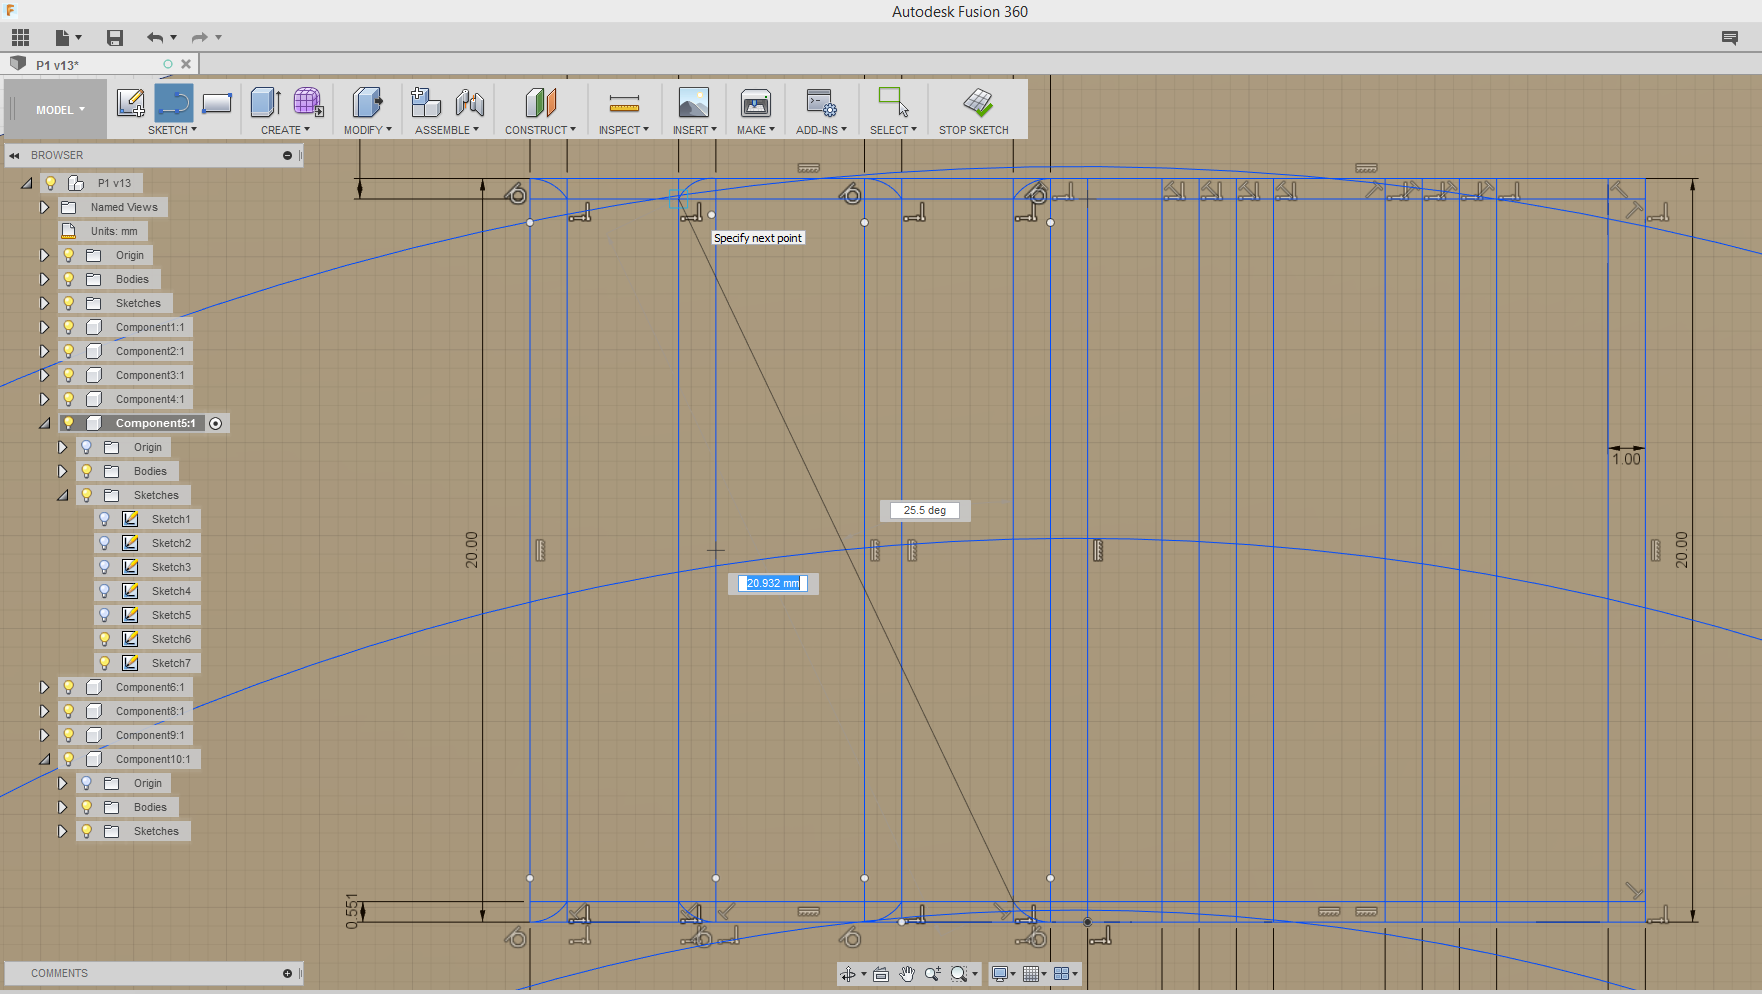The image size is (1762, 994).
Task: Click the Save icon
Action: (x=115, y=38)
